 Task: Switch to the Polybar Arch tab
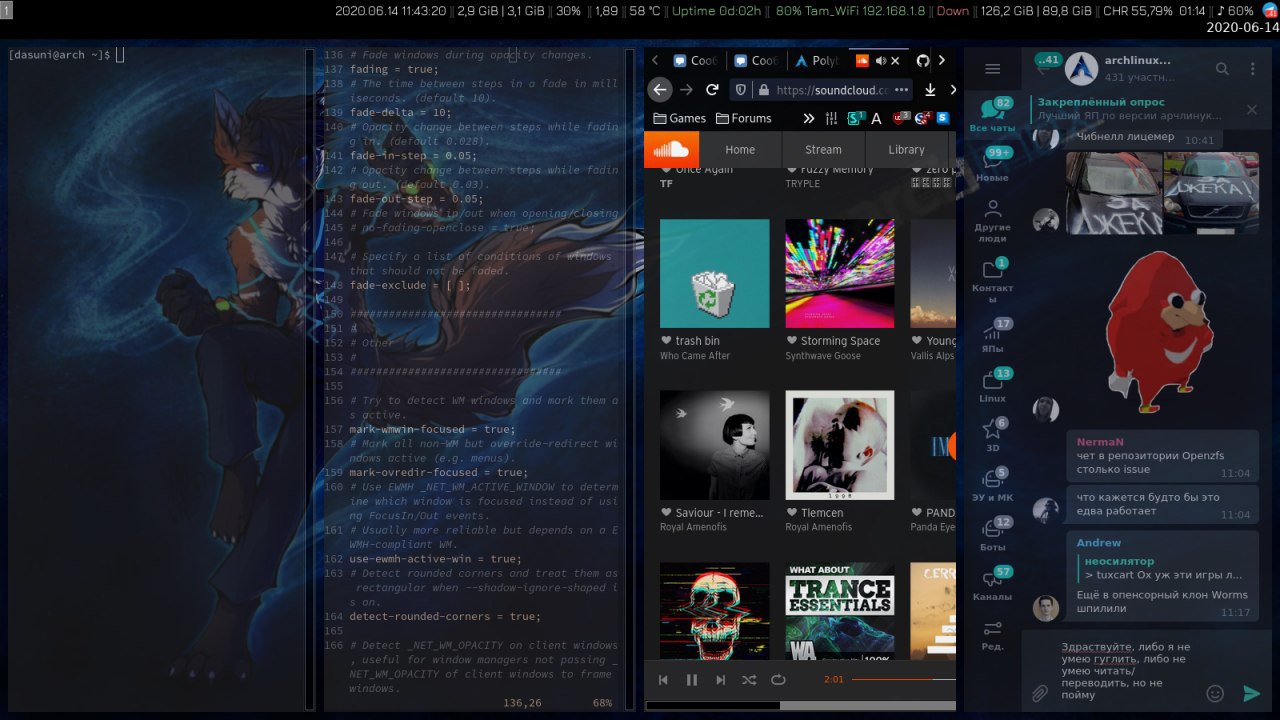click(x=818, y=61)
